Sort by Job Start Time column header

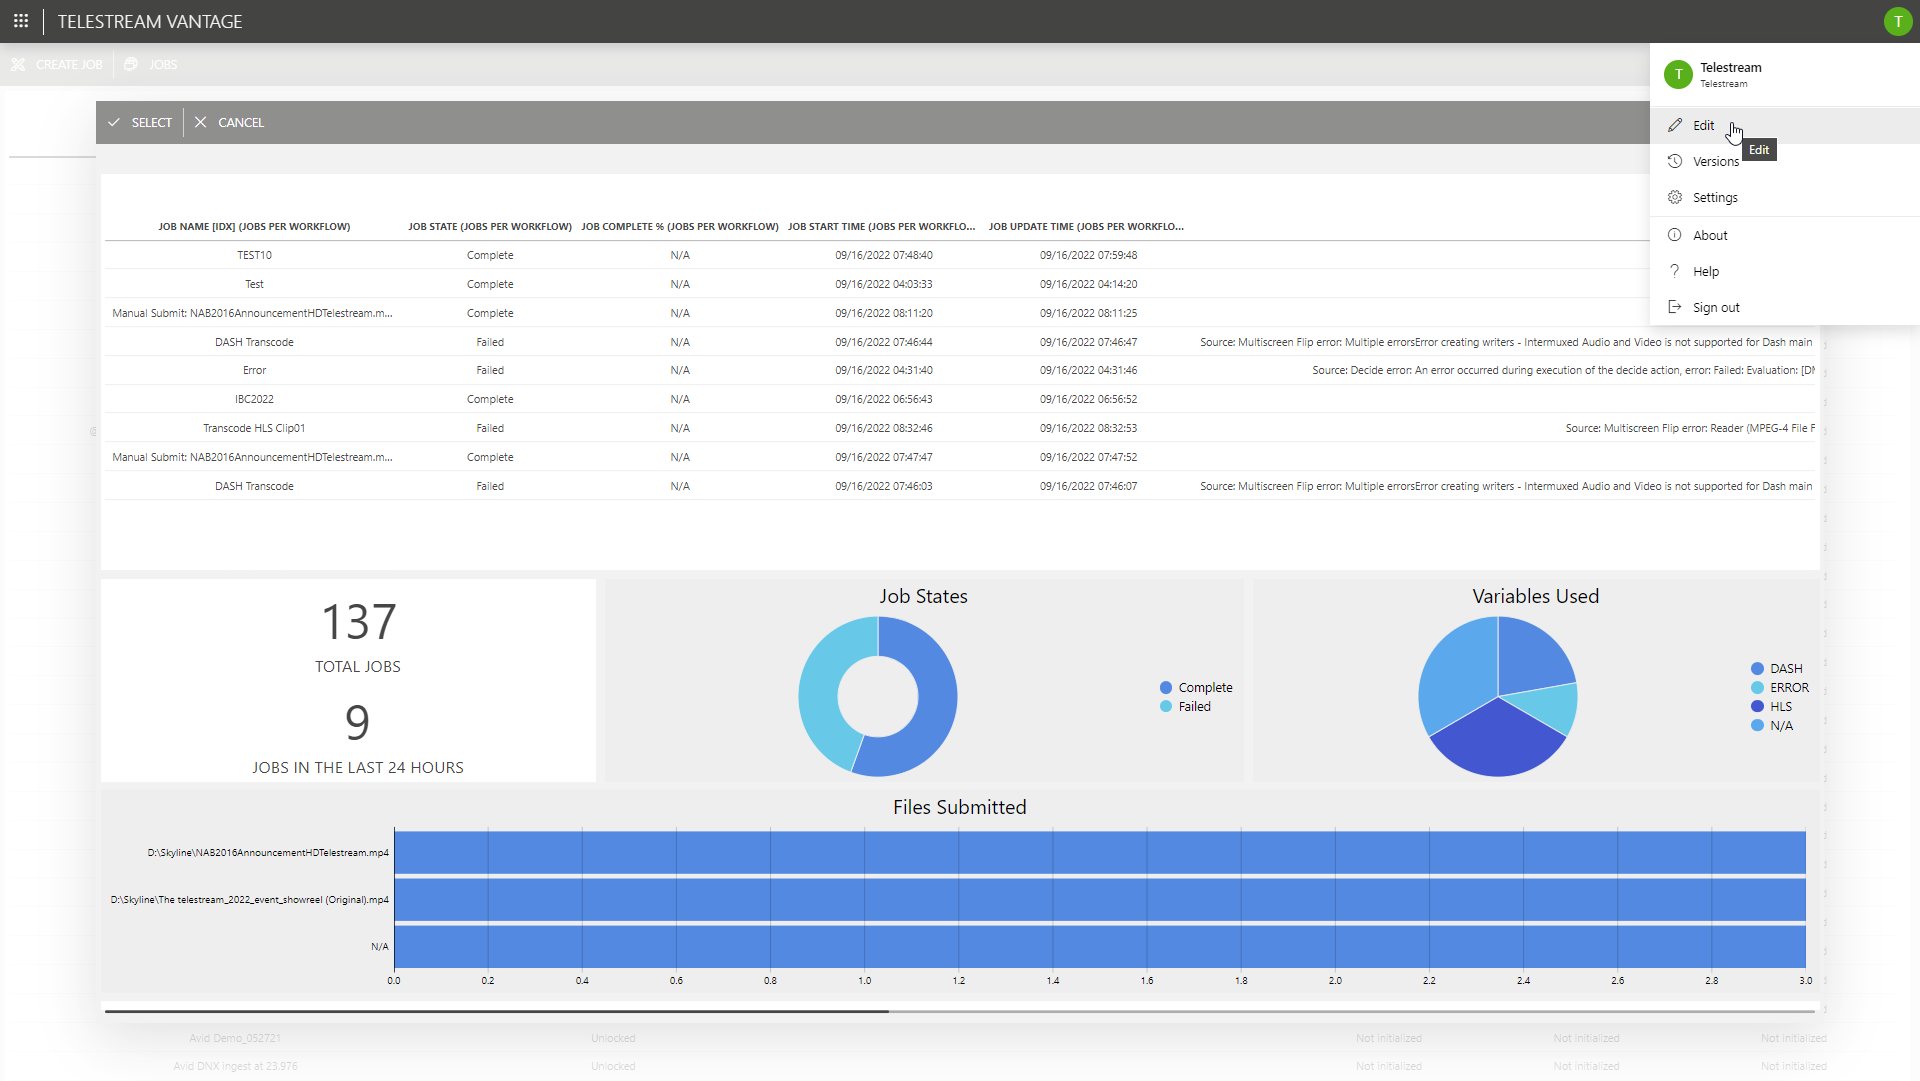click(881, 227)
